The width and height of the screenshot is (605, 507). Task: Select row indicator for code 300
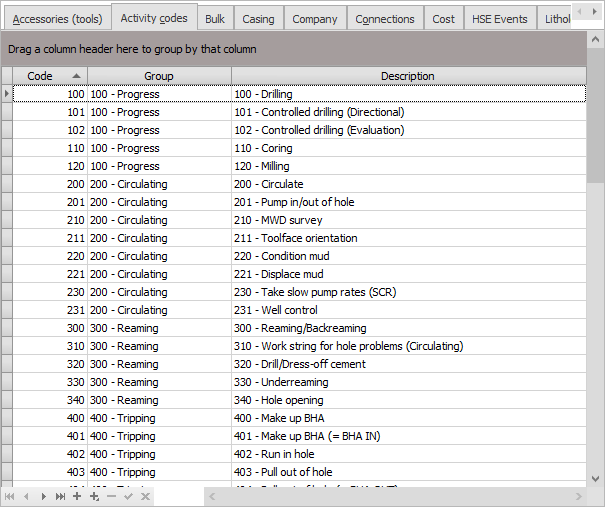7,328
